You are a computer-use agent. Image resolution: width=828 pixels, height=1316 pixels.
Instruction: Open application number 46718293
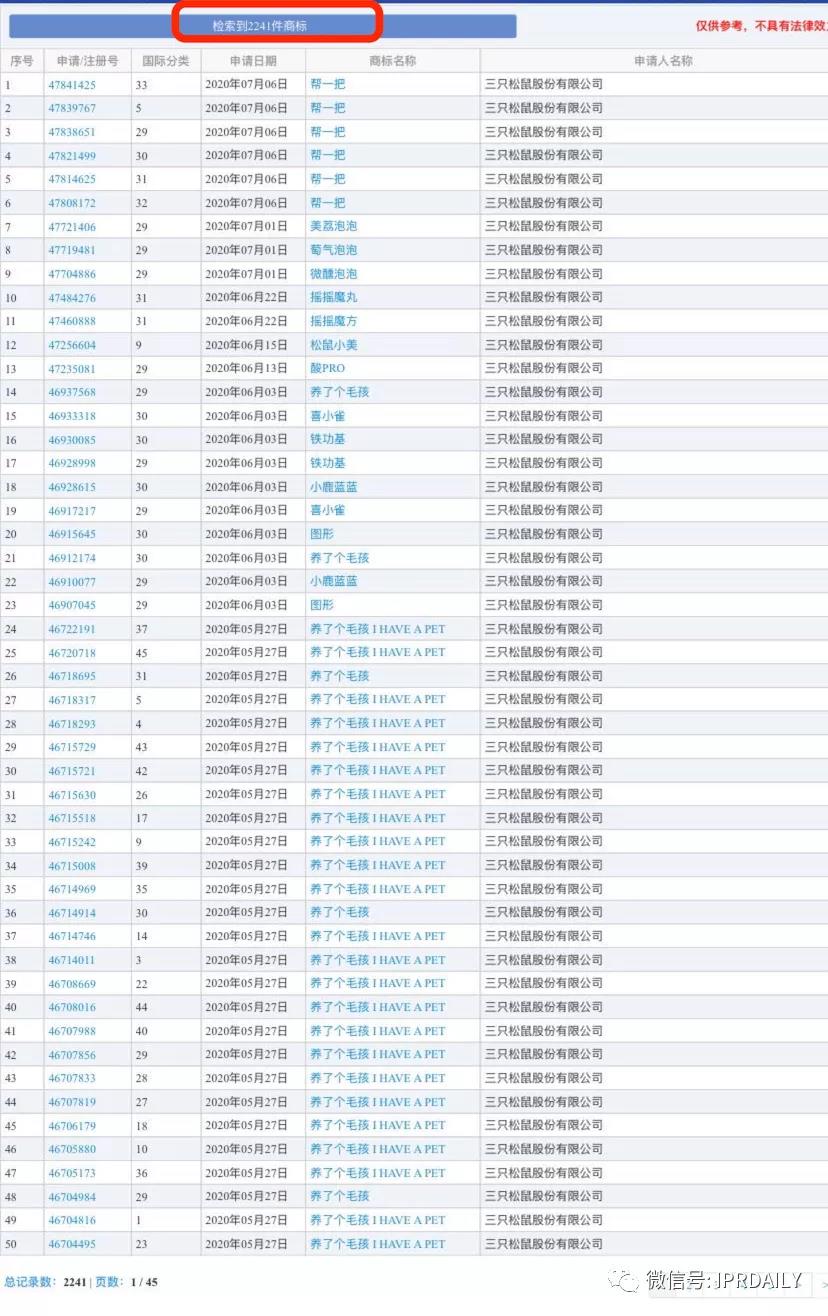[72, 724]
